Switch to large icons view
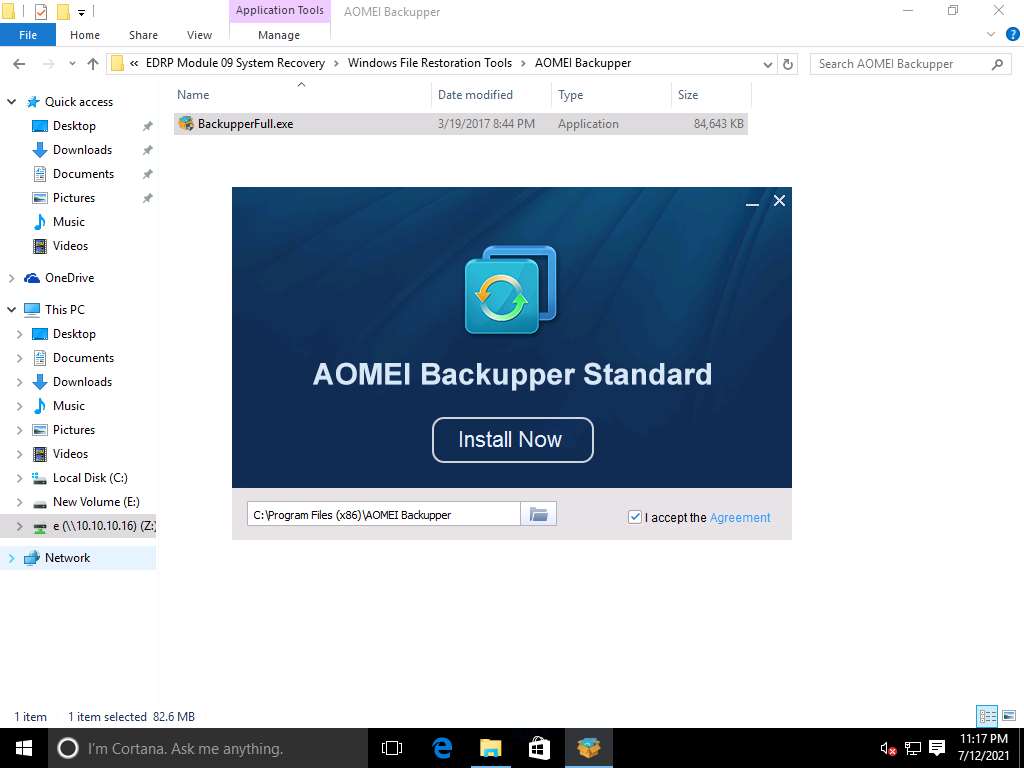 1009,716
